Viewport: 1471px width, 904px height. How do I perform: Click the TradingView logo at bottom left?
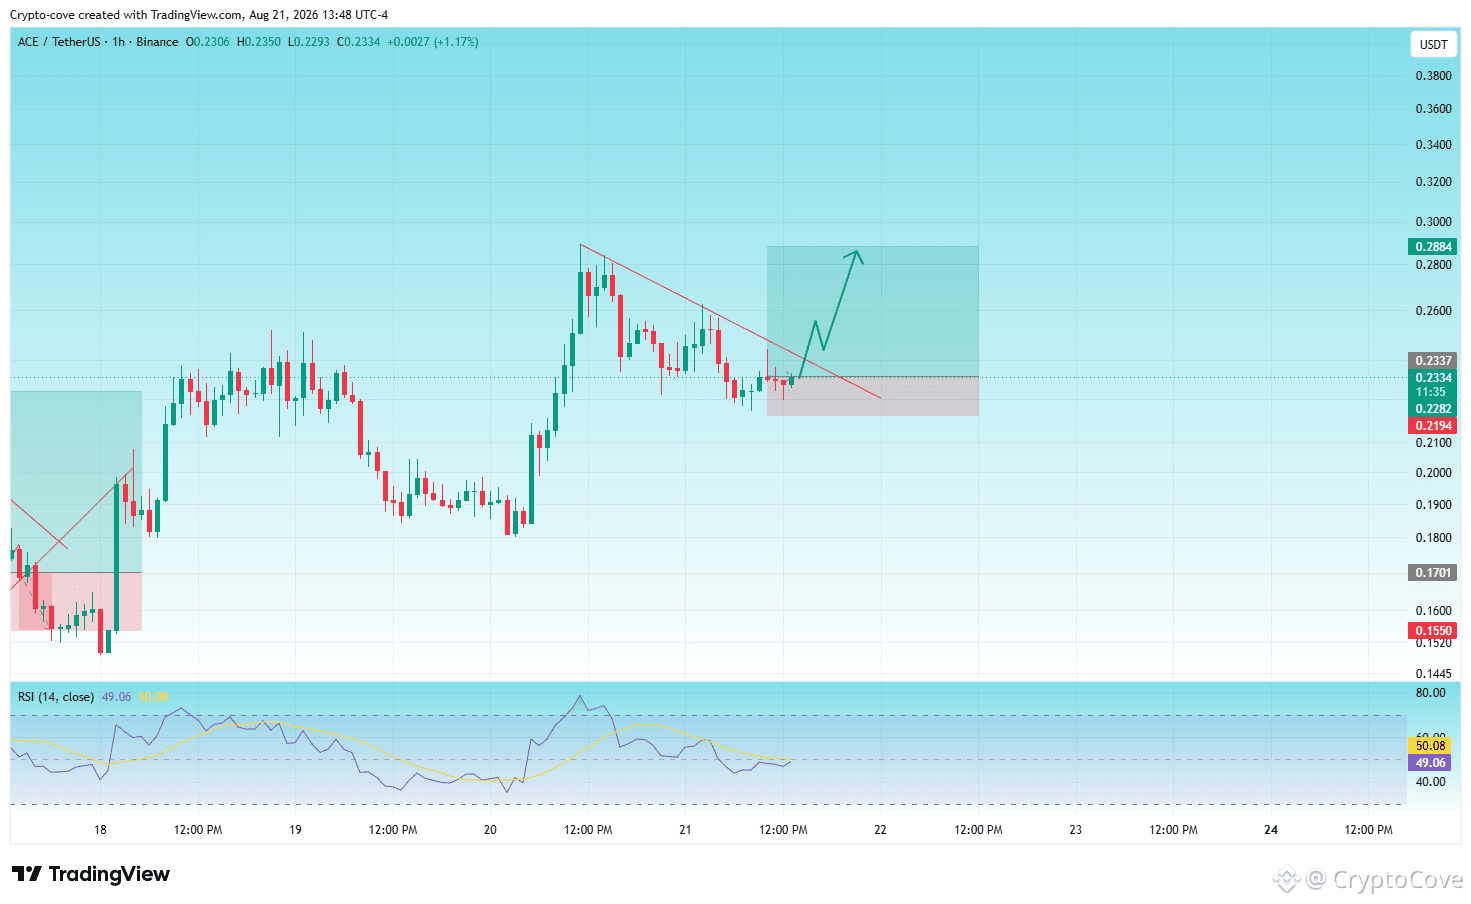coord(91,874)
